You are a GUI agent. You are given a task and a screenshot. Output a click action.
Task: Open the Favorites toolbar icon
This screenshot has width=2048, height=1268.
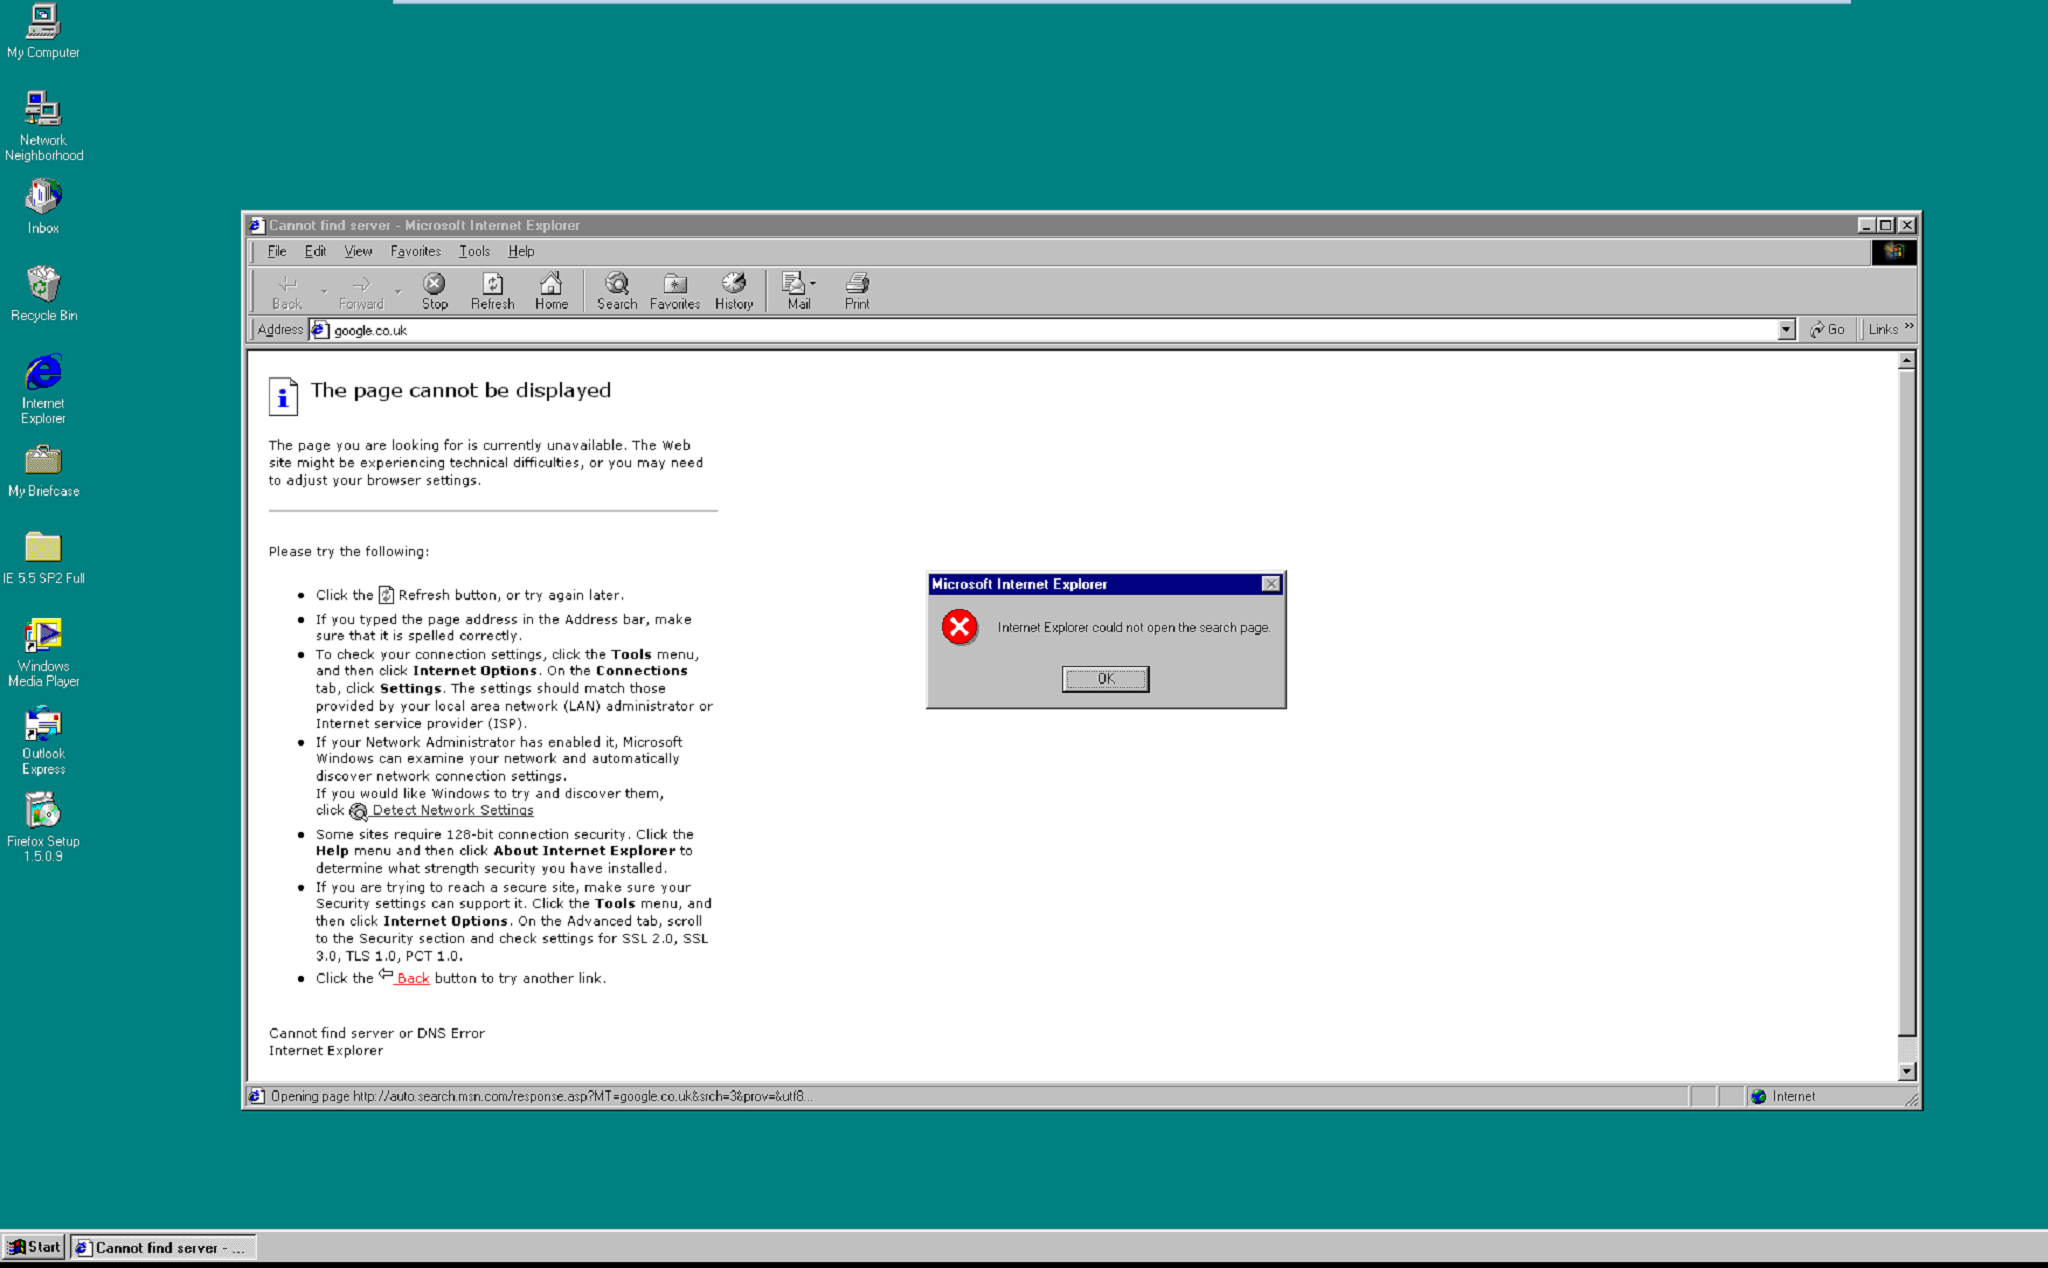pos(675,291)
